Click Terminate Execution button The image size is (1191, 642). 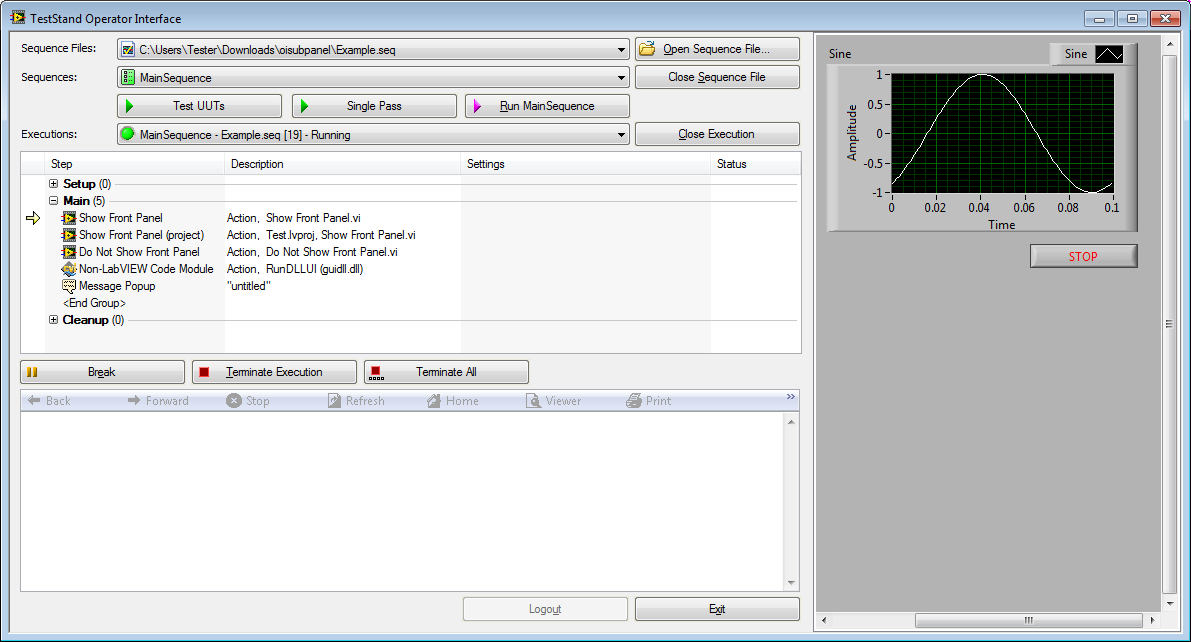[274, 372]
